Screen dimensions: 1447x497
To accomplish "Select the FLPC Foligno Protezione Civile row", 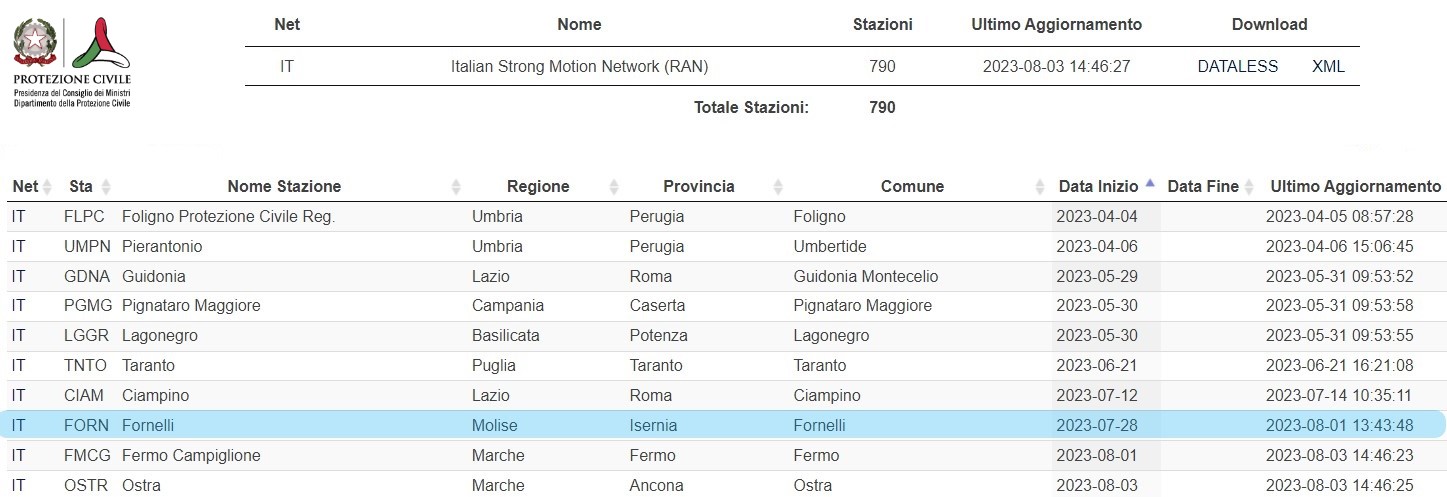I will 726,217.
